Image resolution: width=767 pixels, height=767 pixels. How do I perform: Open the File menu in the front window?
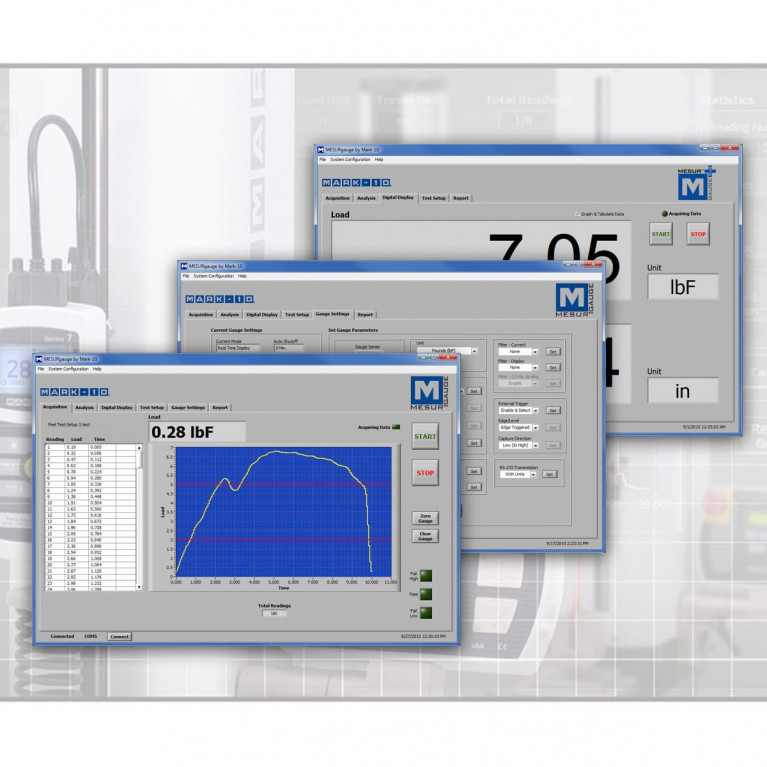(x=41, y=369)
